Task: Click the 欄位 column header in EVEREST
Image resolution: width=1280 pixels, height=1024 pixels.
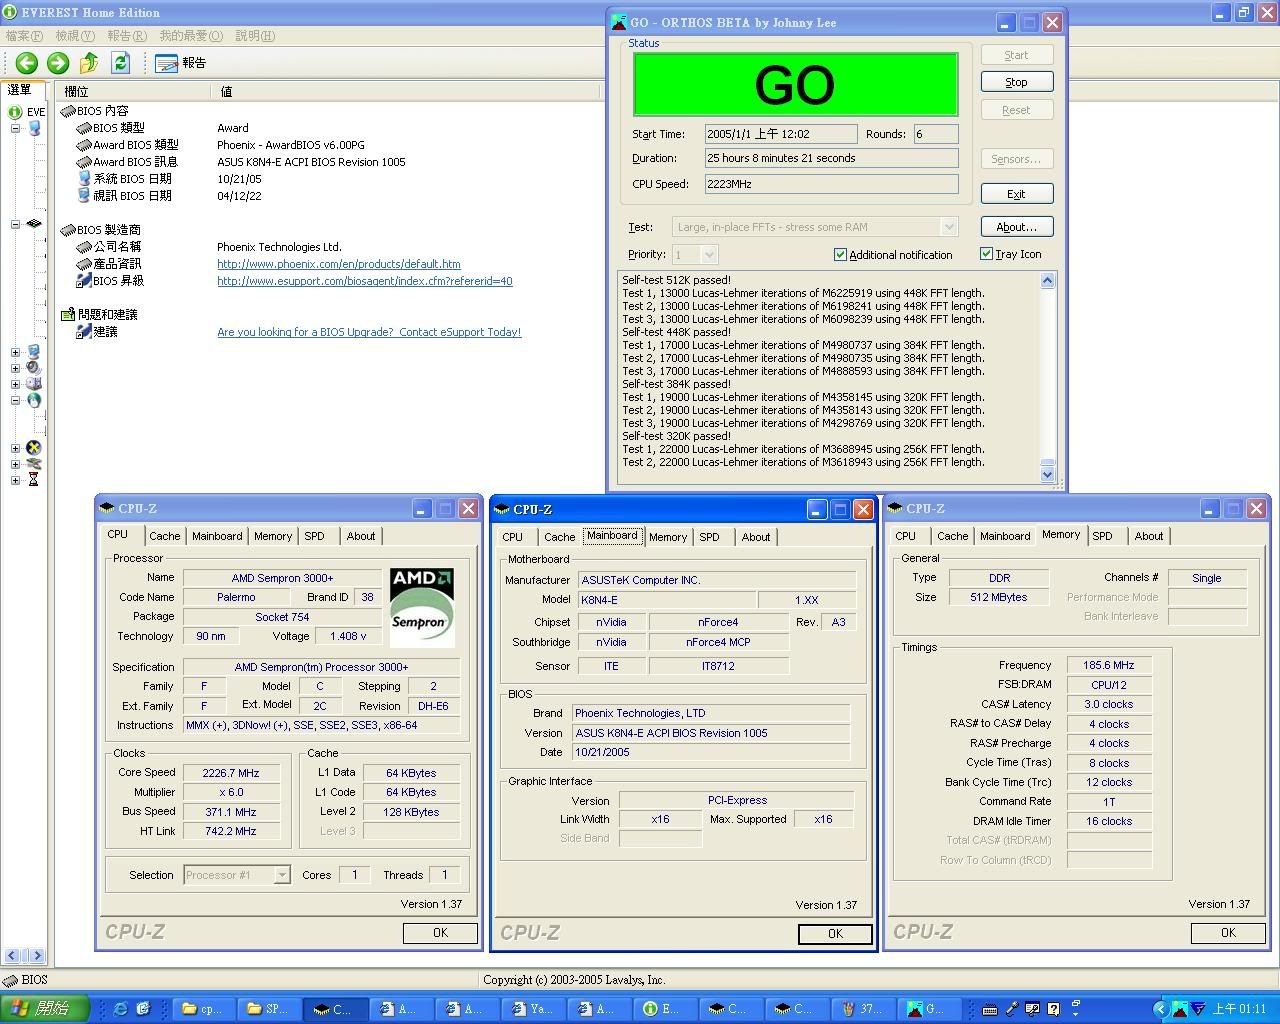Action: pos(134,91)
